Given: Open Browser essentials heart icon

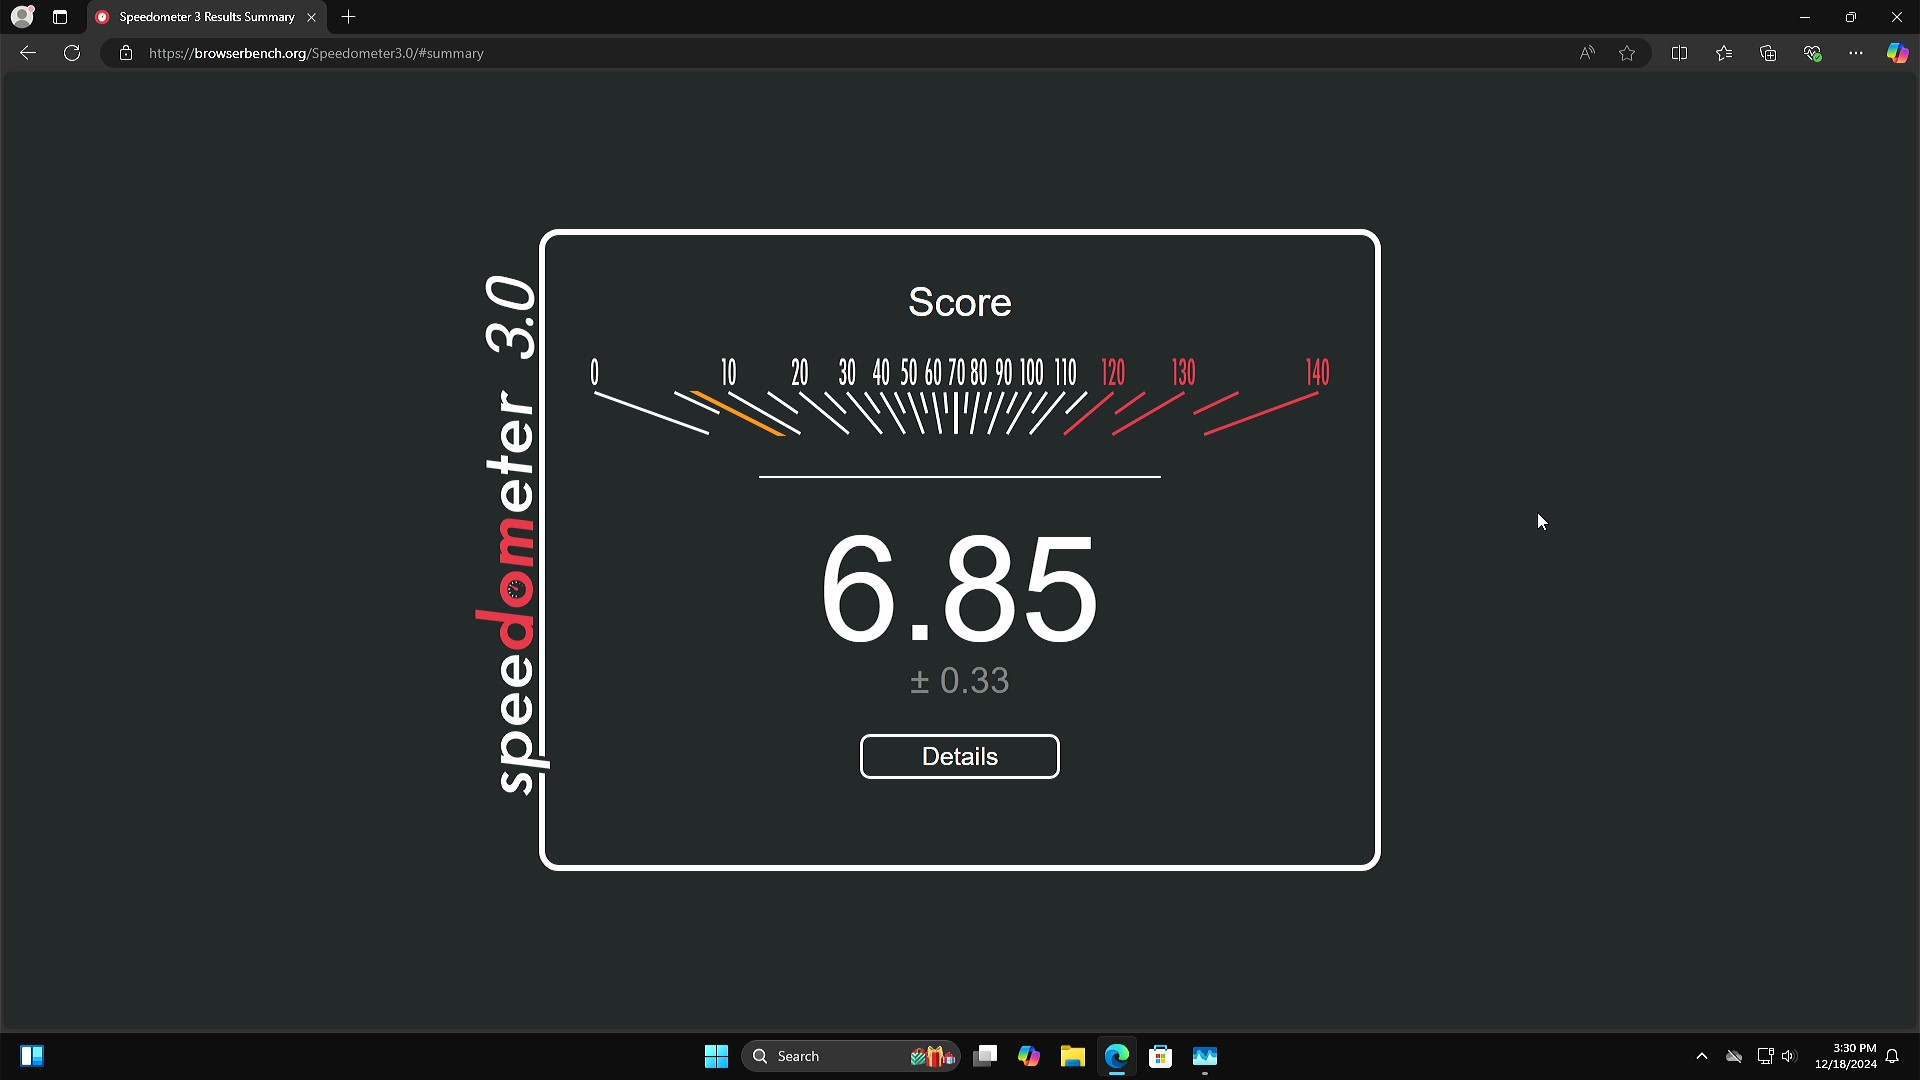Looking at the screenshot, I should [1812, 53].
